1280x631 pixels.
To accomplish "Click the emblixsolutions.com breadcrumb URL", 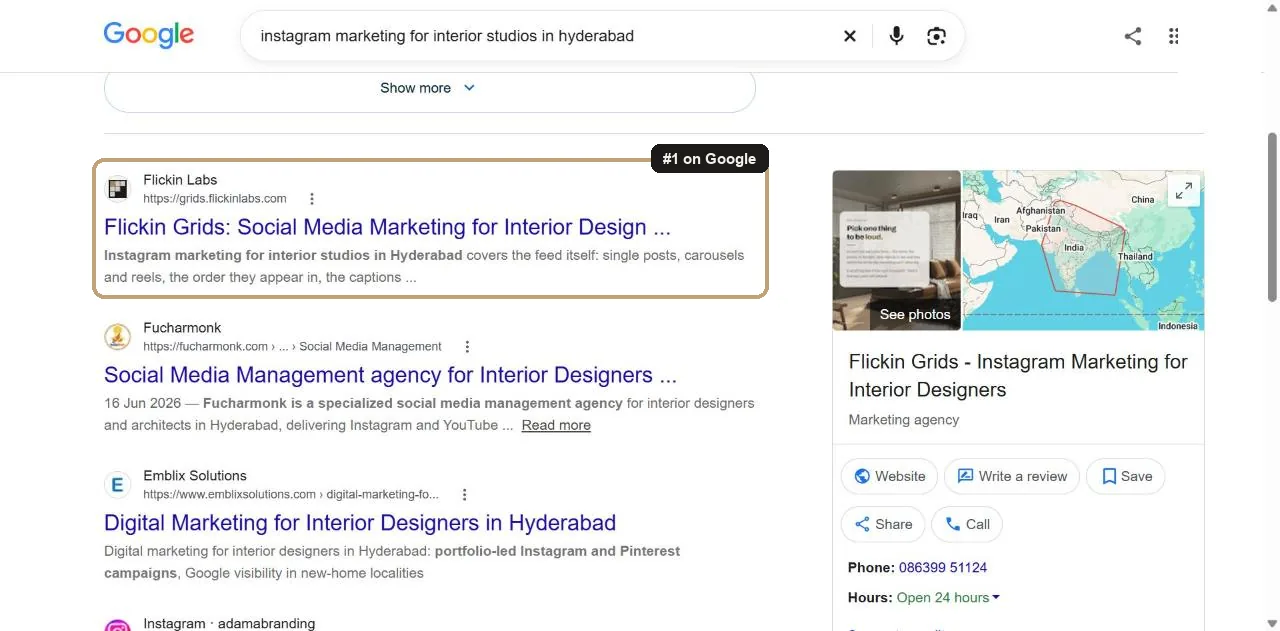I will (x=291, y=495).
